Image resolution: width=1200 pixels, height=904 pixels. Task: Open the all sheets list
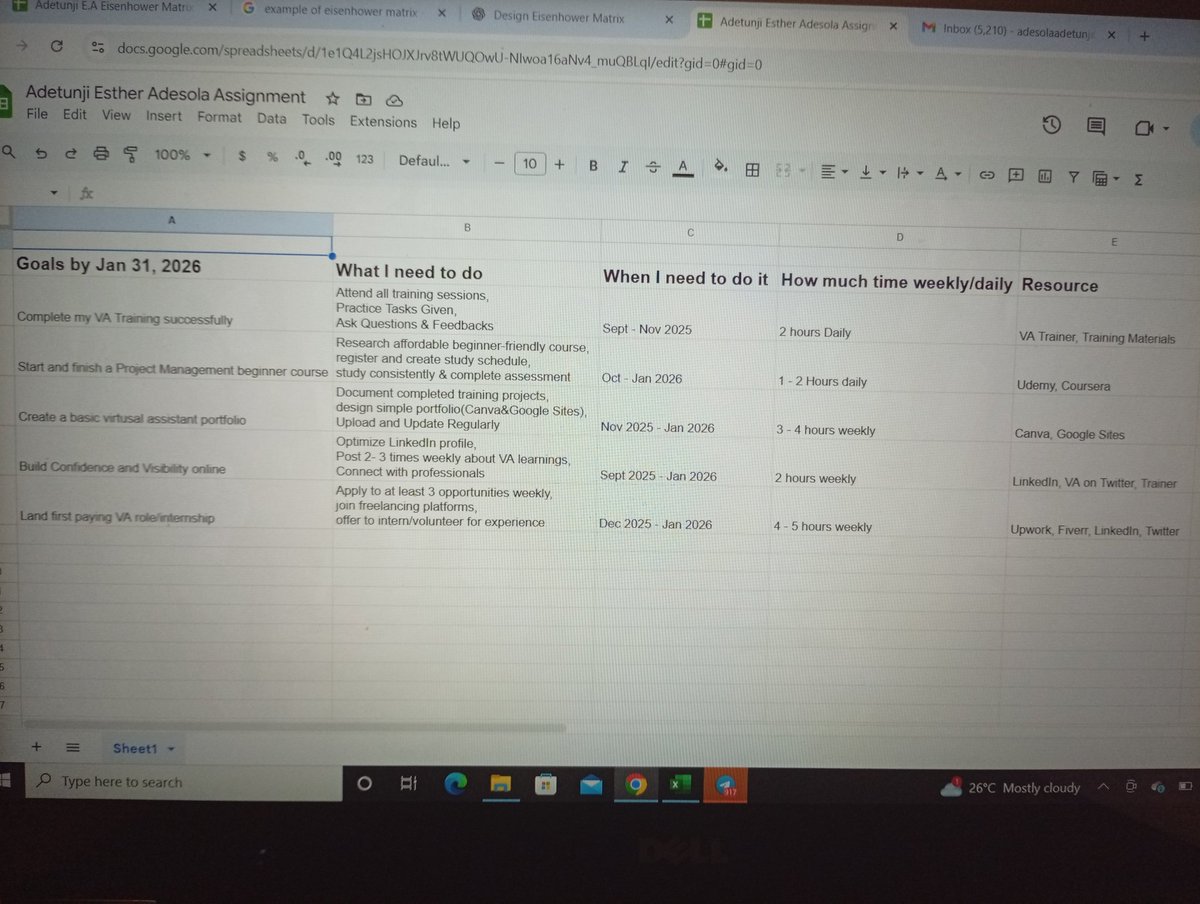point(72,747)
